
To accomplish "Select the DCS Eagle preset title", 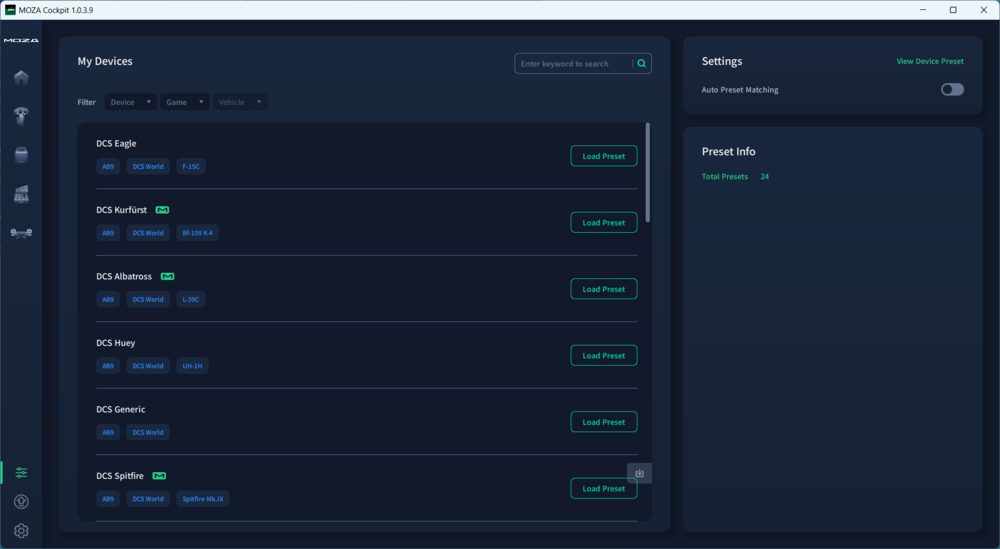I will [x=116, y=143].
